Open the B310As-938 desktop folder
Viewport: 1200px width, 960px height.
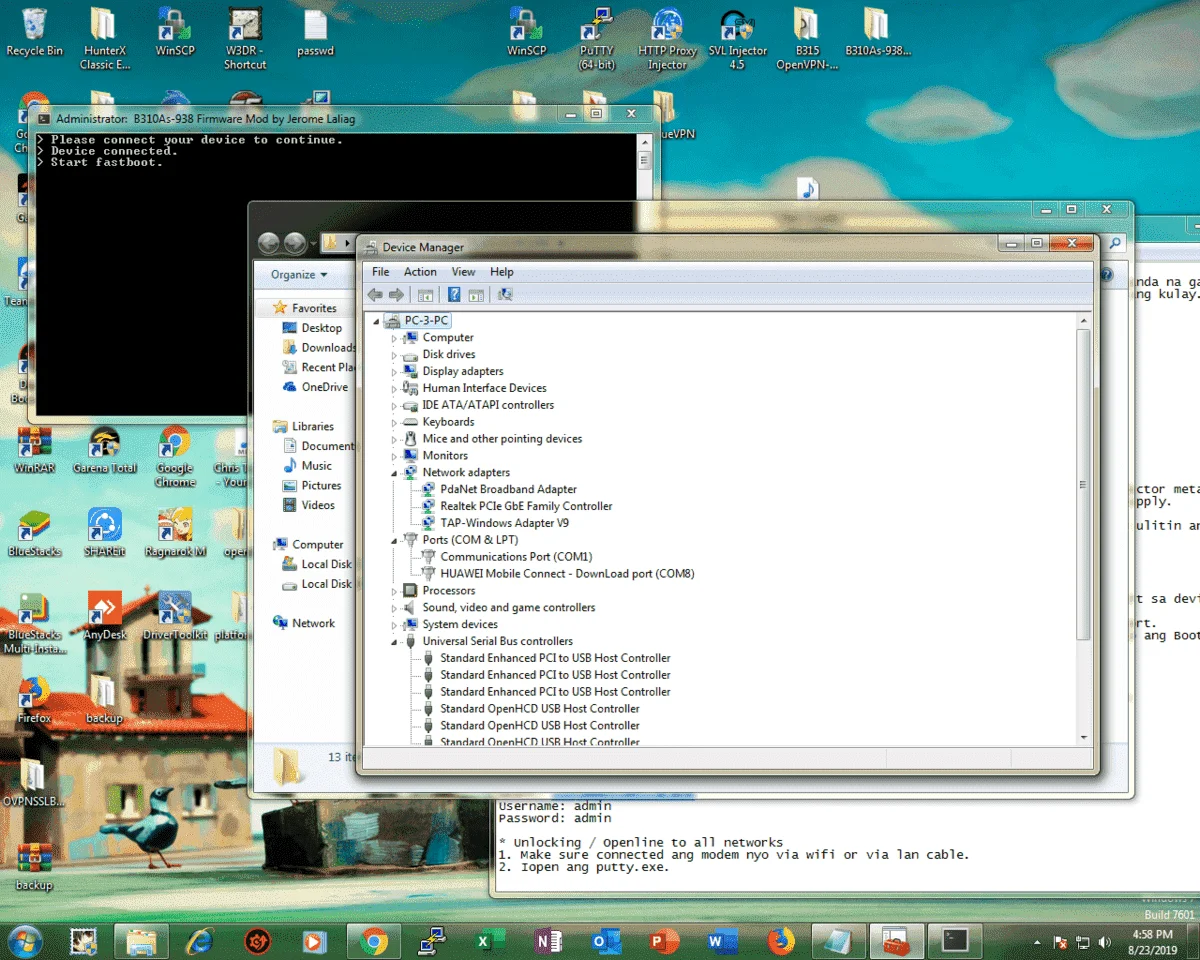(x=877, y=32)
